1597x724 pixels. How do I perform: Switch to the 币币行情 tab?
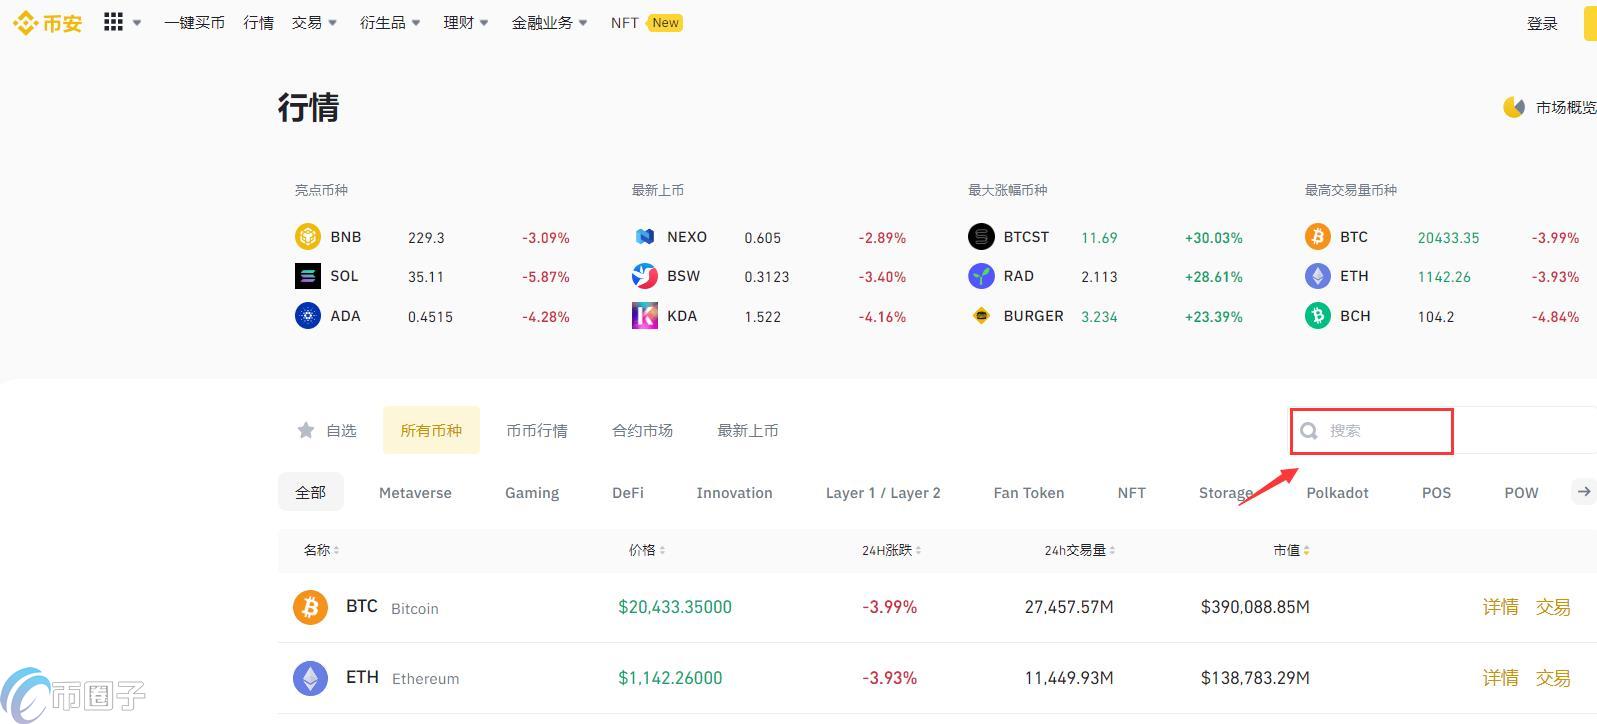tap(537, 430)
